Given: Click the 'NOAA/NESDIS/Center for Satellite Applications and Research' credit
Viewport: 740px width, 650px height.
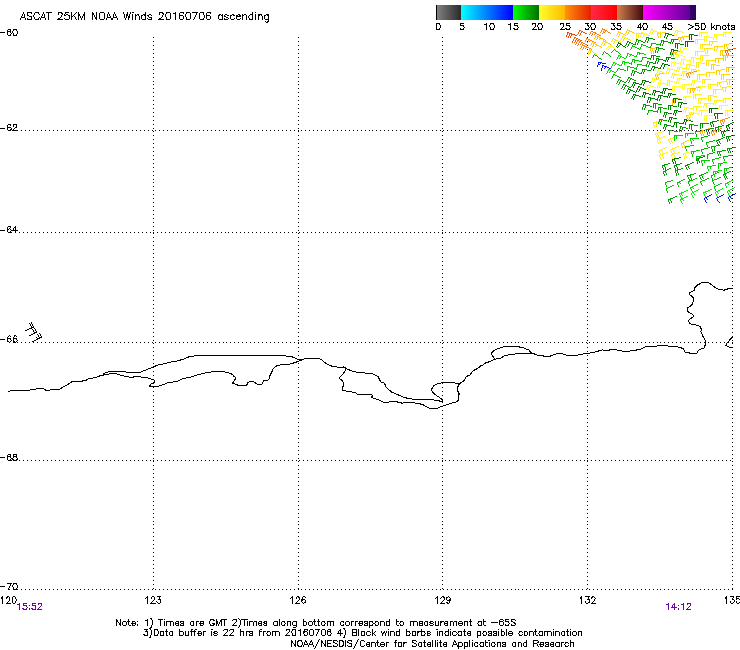Looking at the screenshot, I should [432, 644].
